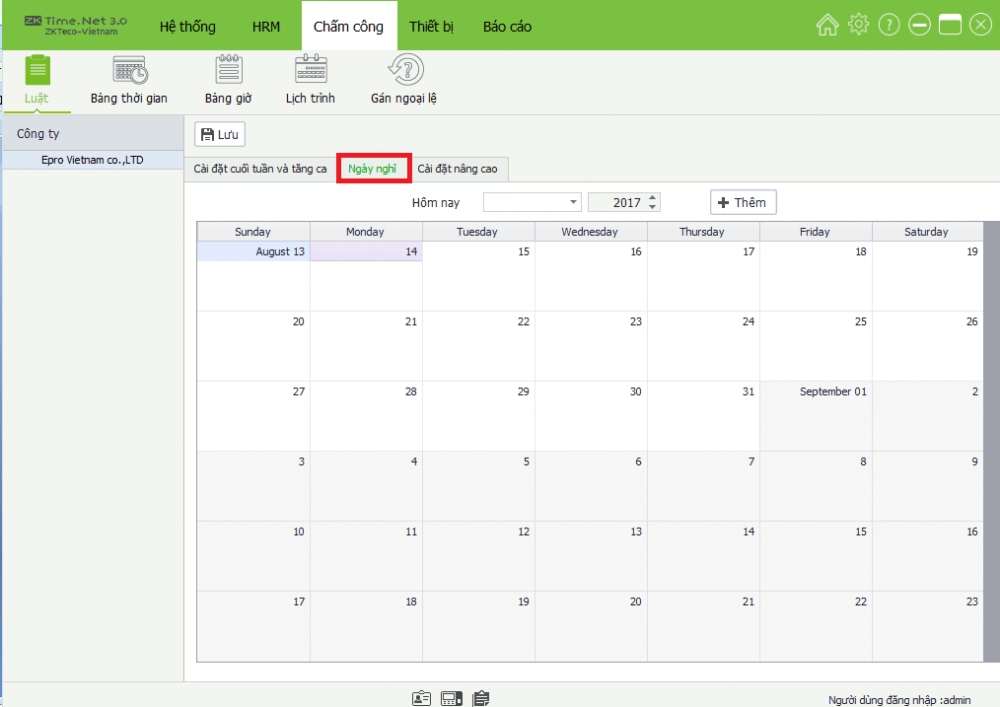Open the employee badge icon at bottom
Screen dimensions: 1000x707
pyautogui.click(x=421, y=697)
